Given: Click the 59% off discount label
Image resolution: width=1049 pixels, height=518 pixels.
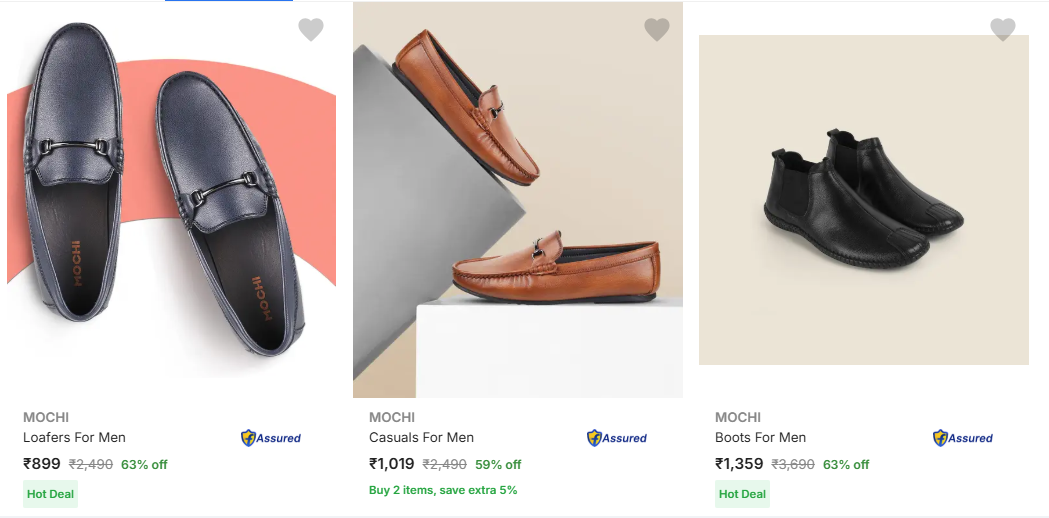Looking at the screenshot, I should [498, 465].
